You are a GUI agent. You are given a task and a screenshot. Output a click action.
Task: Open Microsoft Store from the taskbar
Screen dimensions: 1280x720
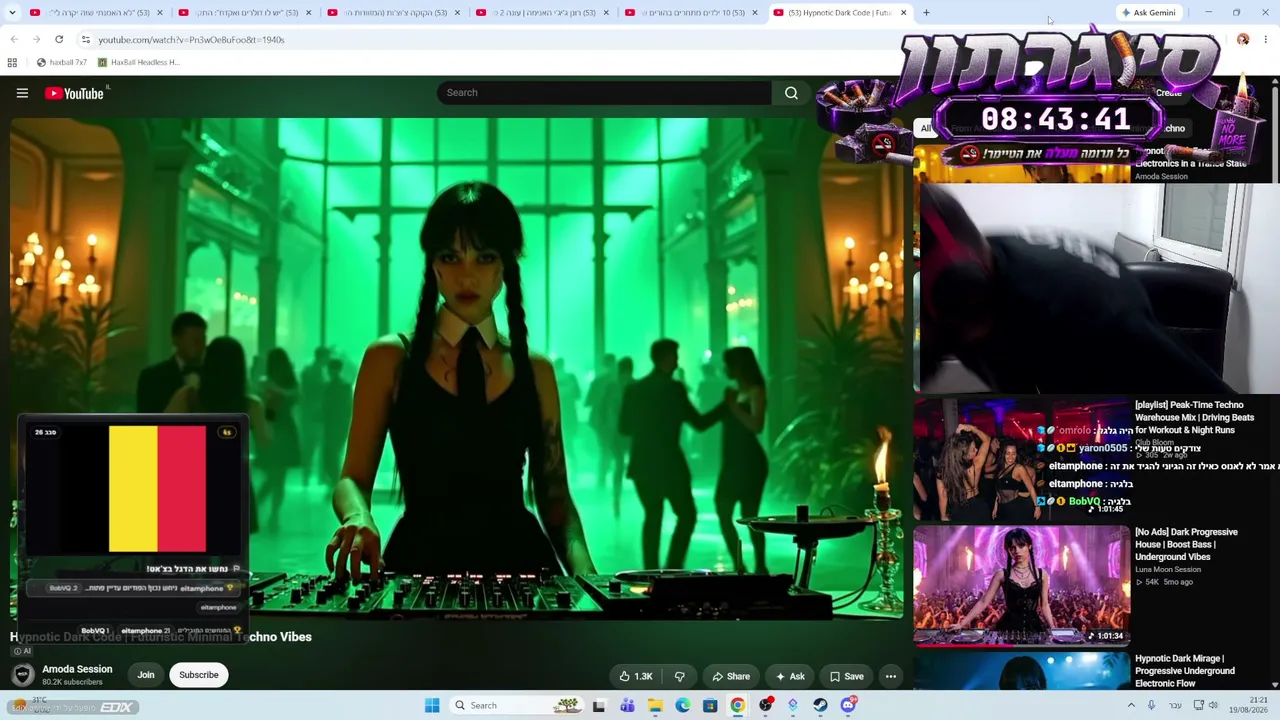click(x=710, y=706)
